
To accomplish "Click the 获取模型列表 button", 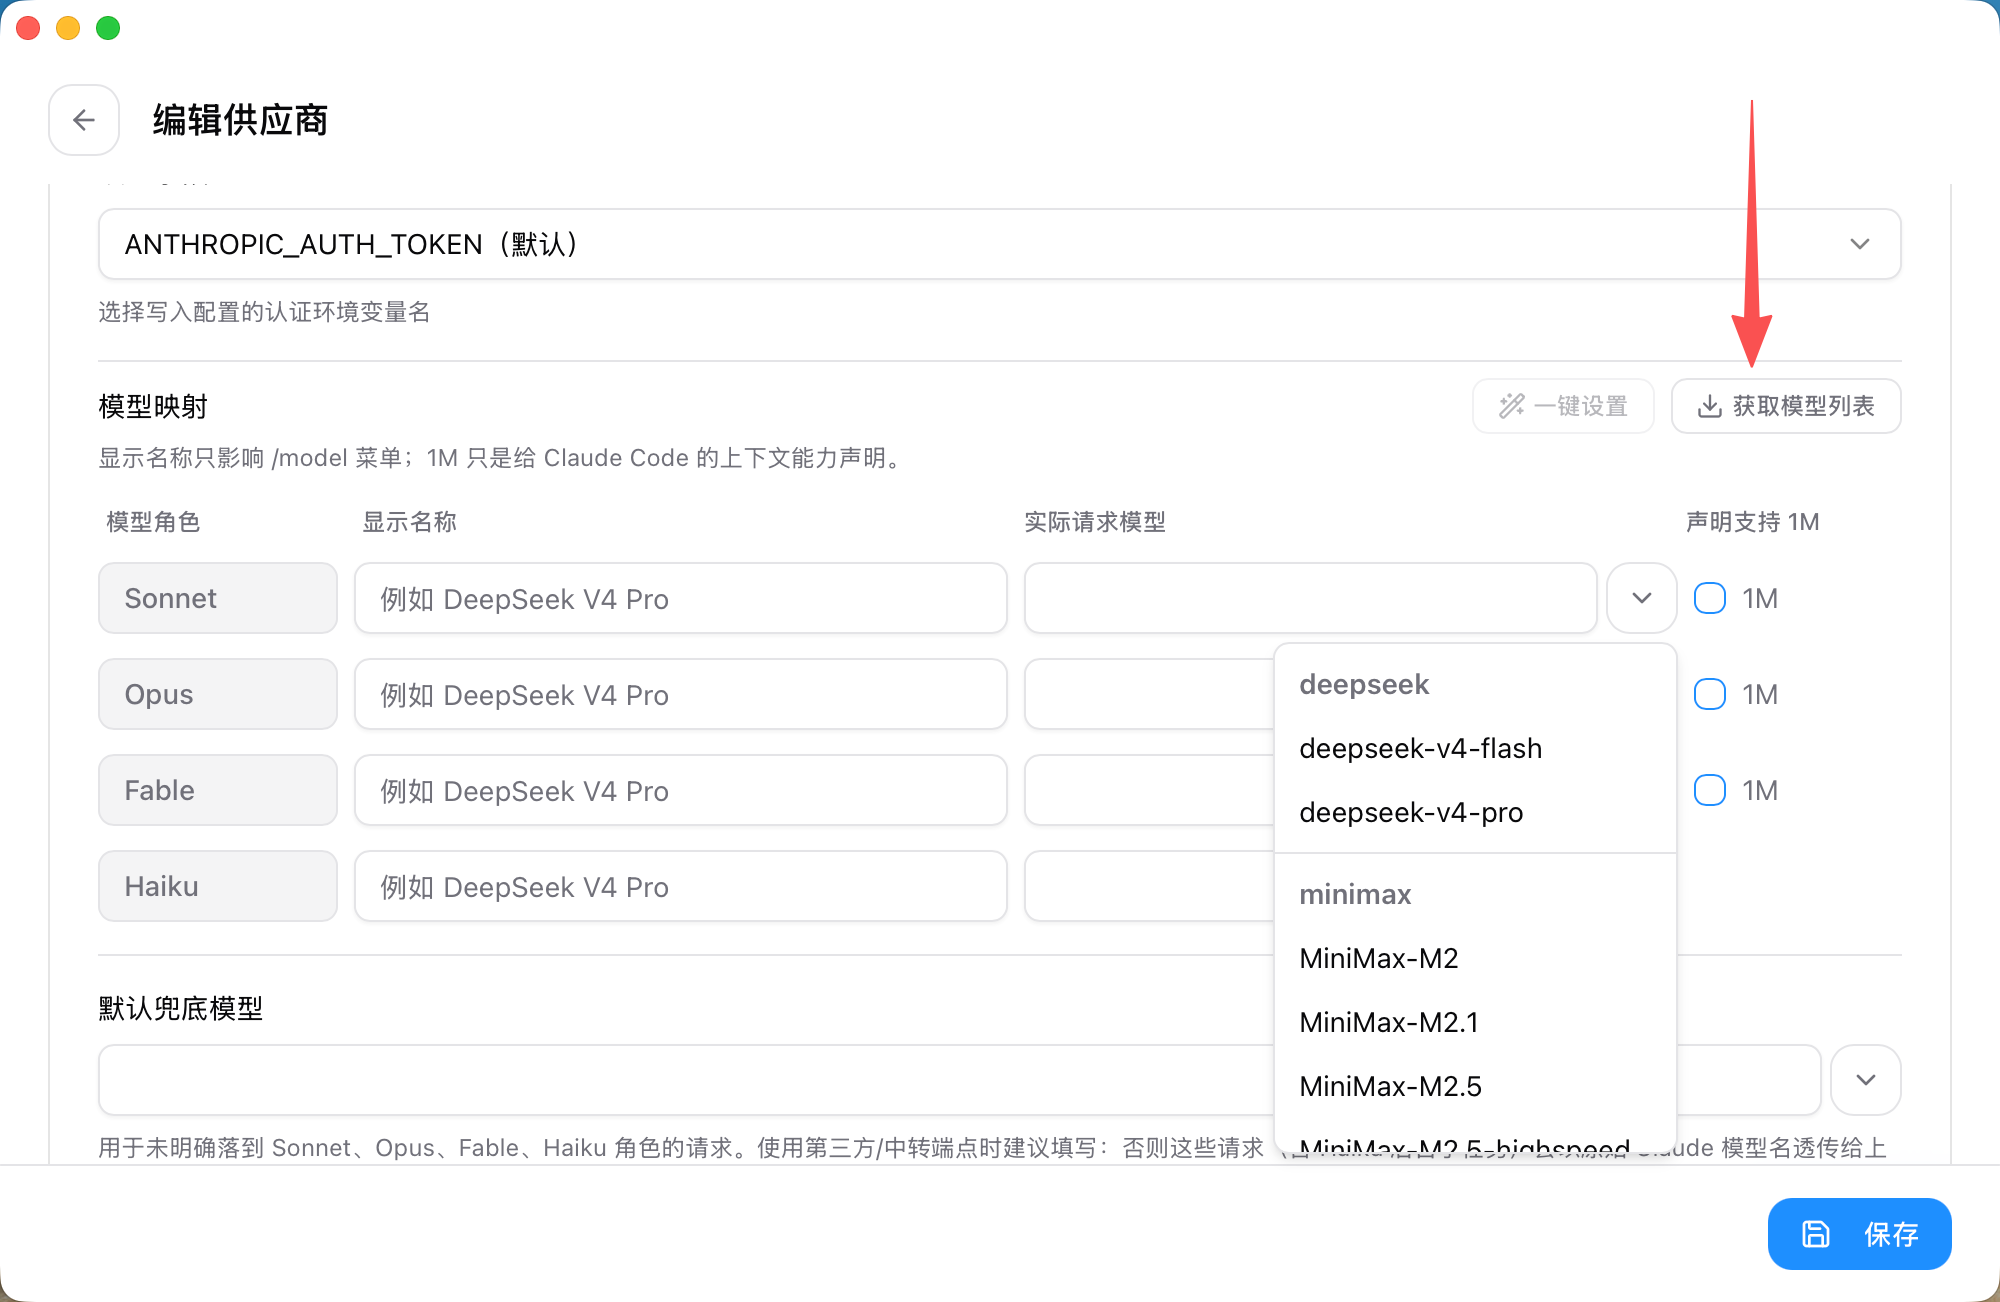I will click(x=1786, y=406).
